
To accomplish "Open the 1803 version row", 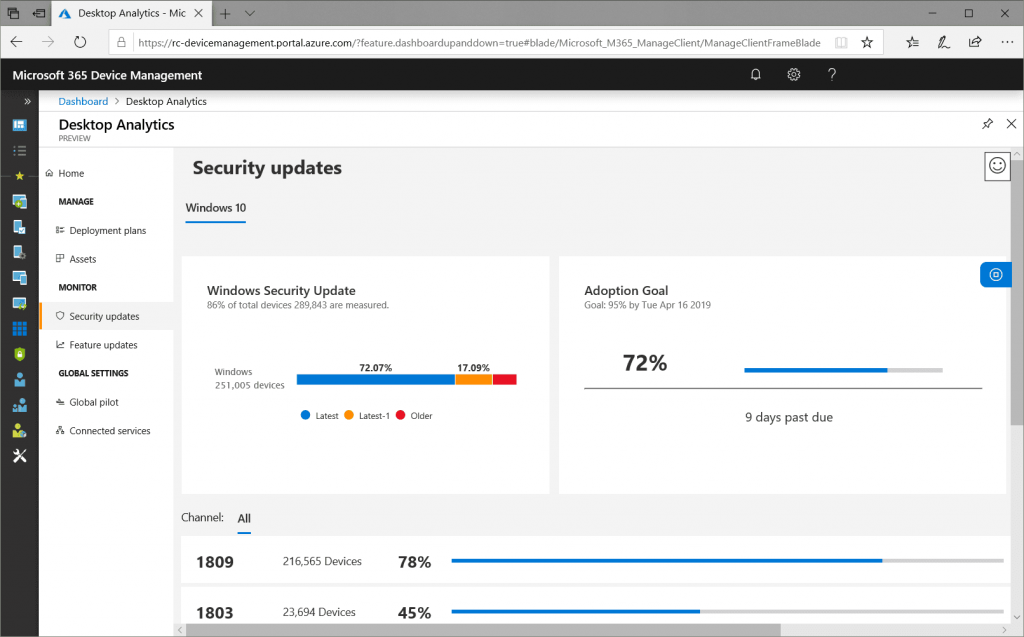I will click(596, 605).
